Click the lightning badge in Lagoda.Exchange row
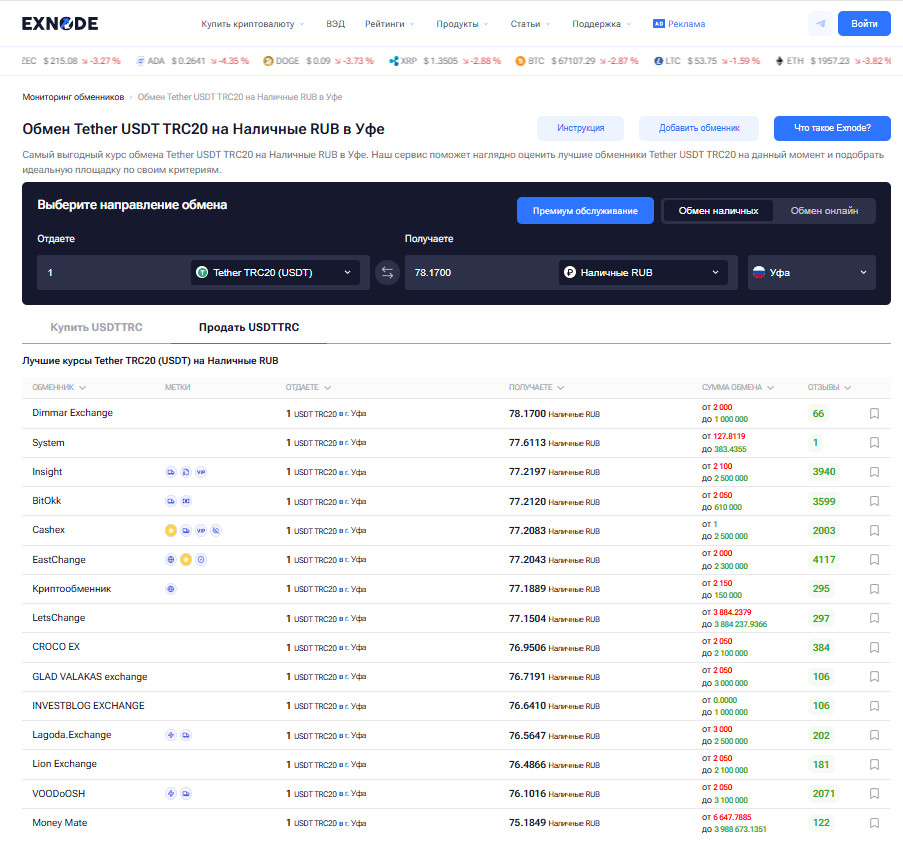Screen dimensions: 903x842 170,735
